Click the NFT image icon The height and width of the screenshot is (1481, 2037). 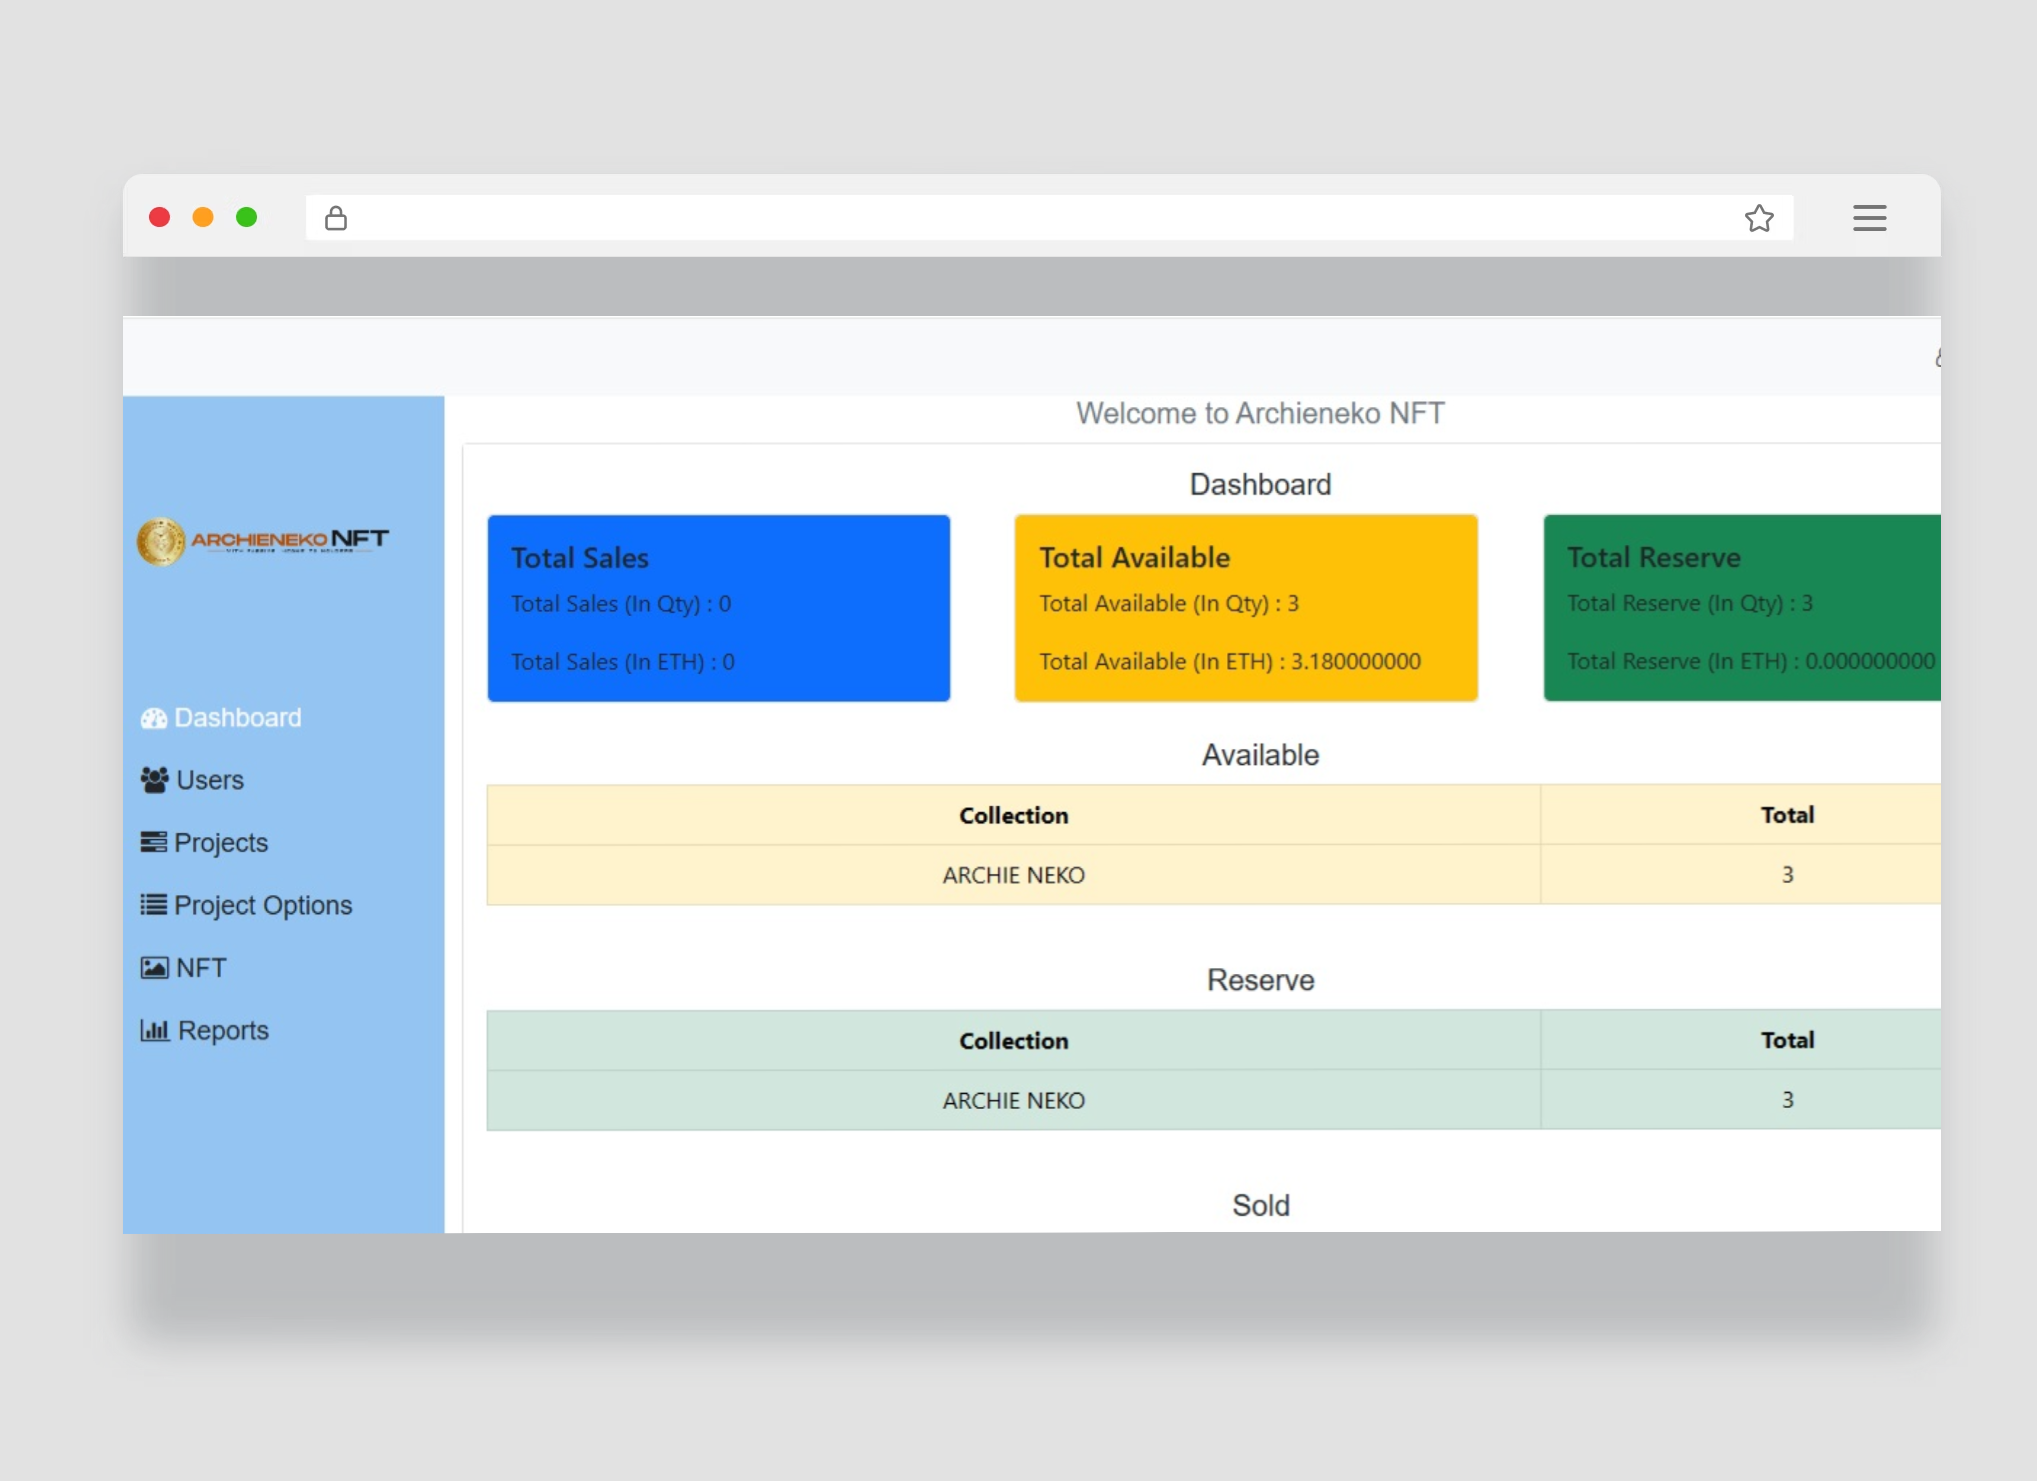pyautogui.click(x=154, y=968)
